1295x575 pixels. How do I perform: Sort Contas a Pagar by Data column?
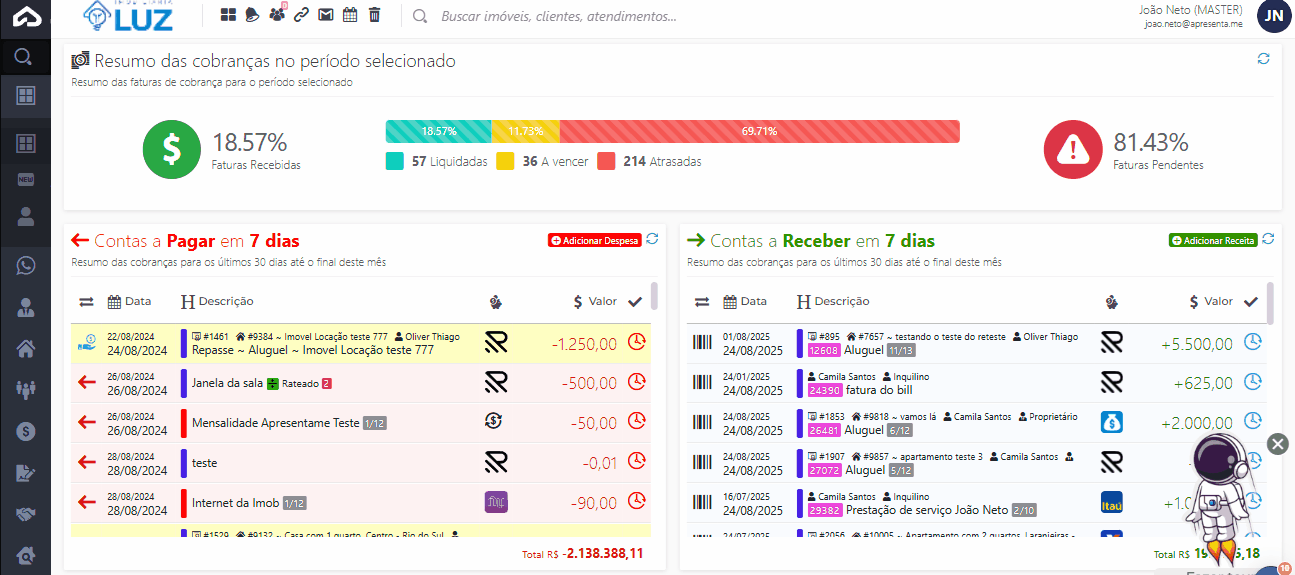(x=130, y=301)
